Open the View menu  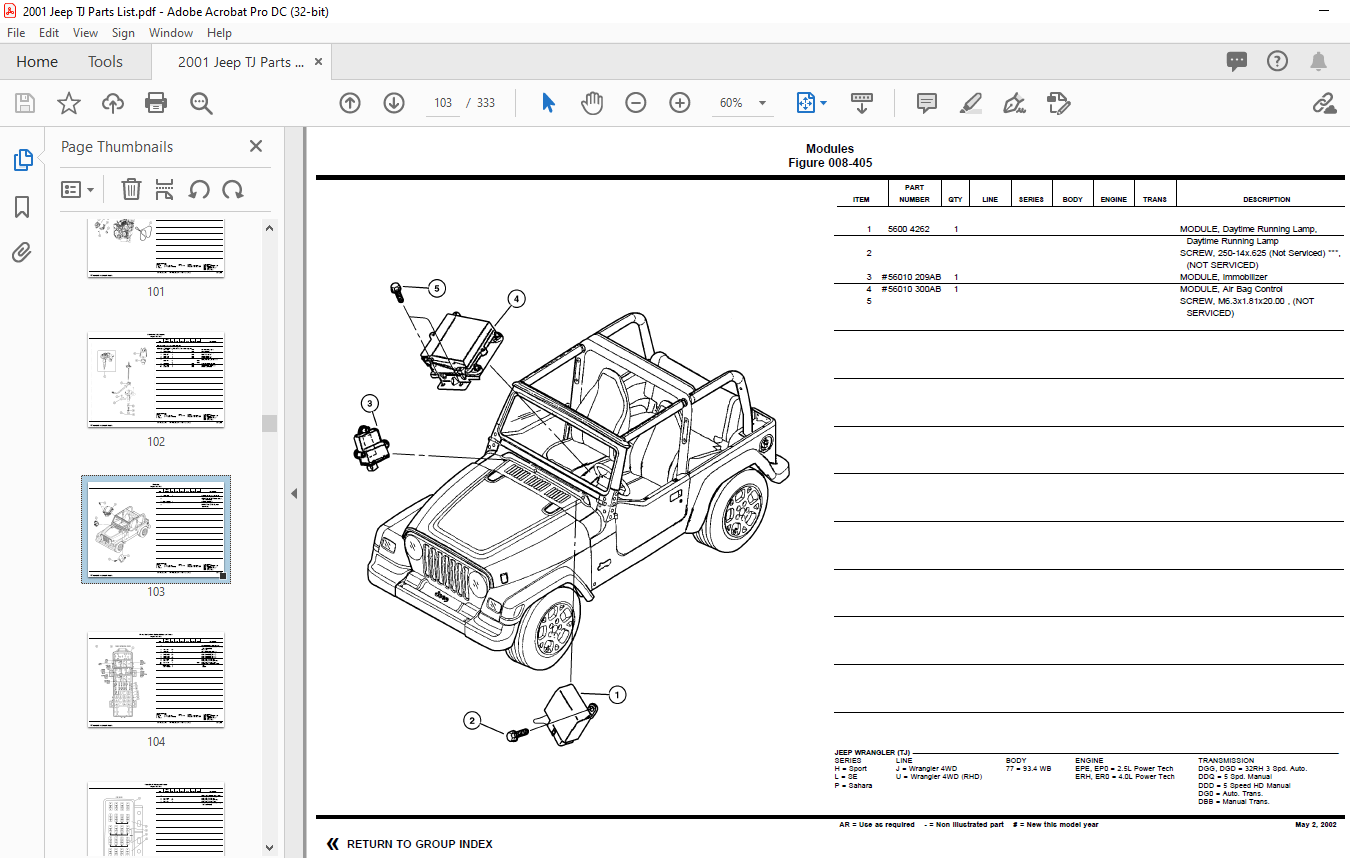86,33
